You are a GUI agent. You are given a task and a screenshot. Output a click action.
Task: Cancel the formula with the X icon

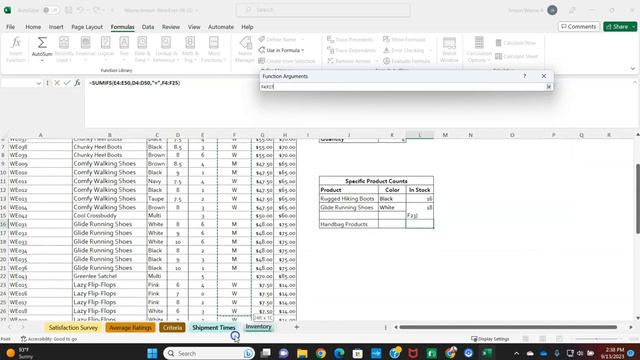pos(57,83)
